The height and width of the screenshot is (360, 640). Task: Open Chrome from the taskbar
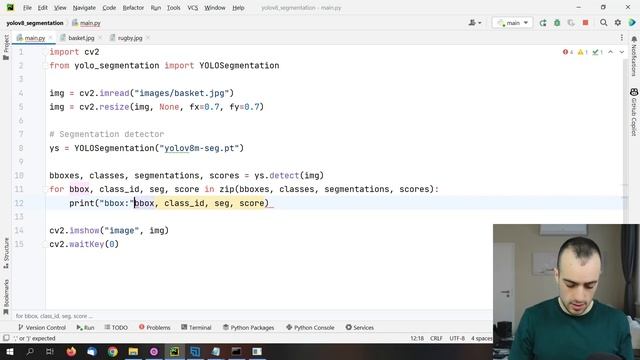tap(113, 351)
